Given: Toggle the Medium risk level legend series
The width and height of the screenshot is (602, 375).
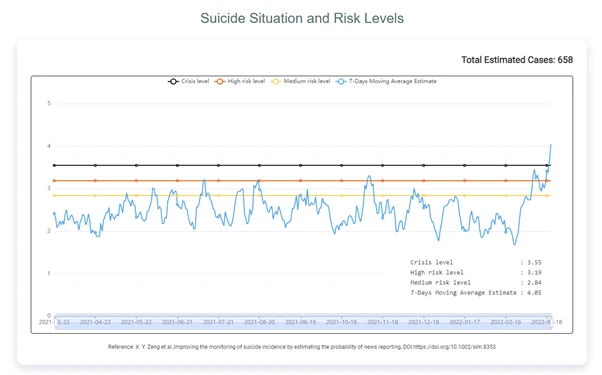Looking at the screenshot, I should 301,81.
